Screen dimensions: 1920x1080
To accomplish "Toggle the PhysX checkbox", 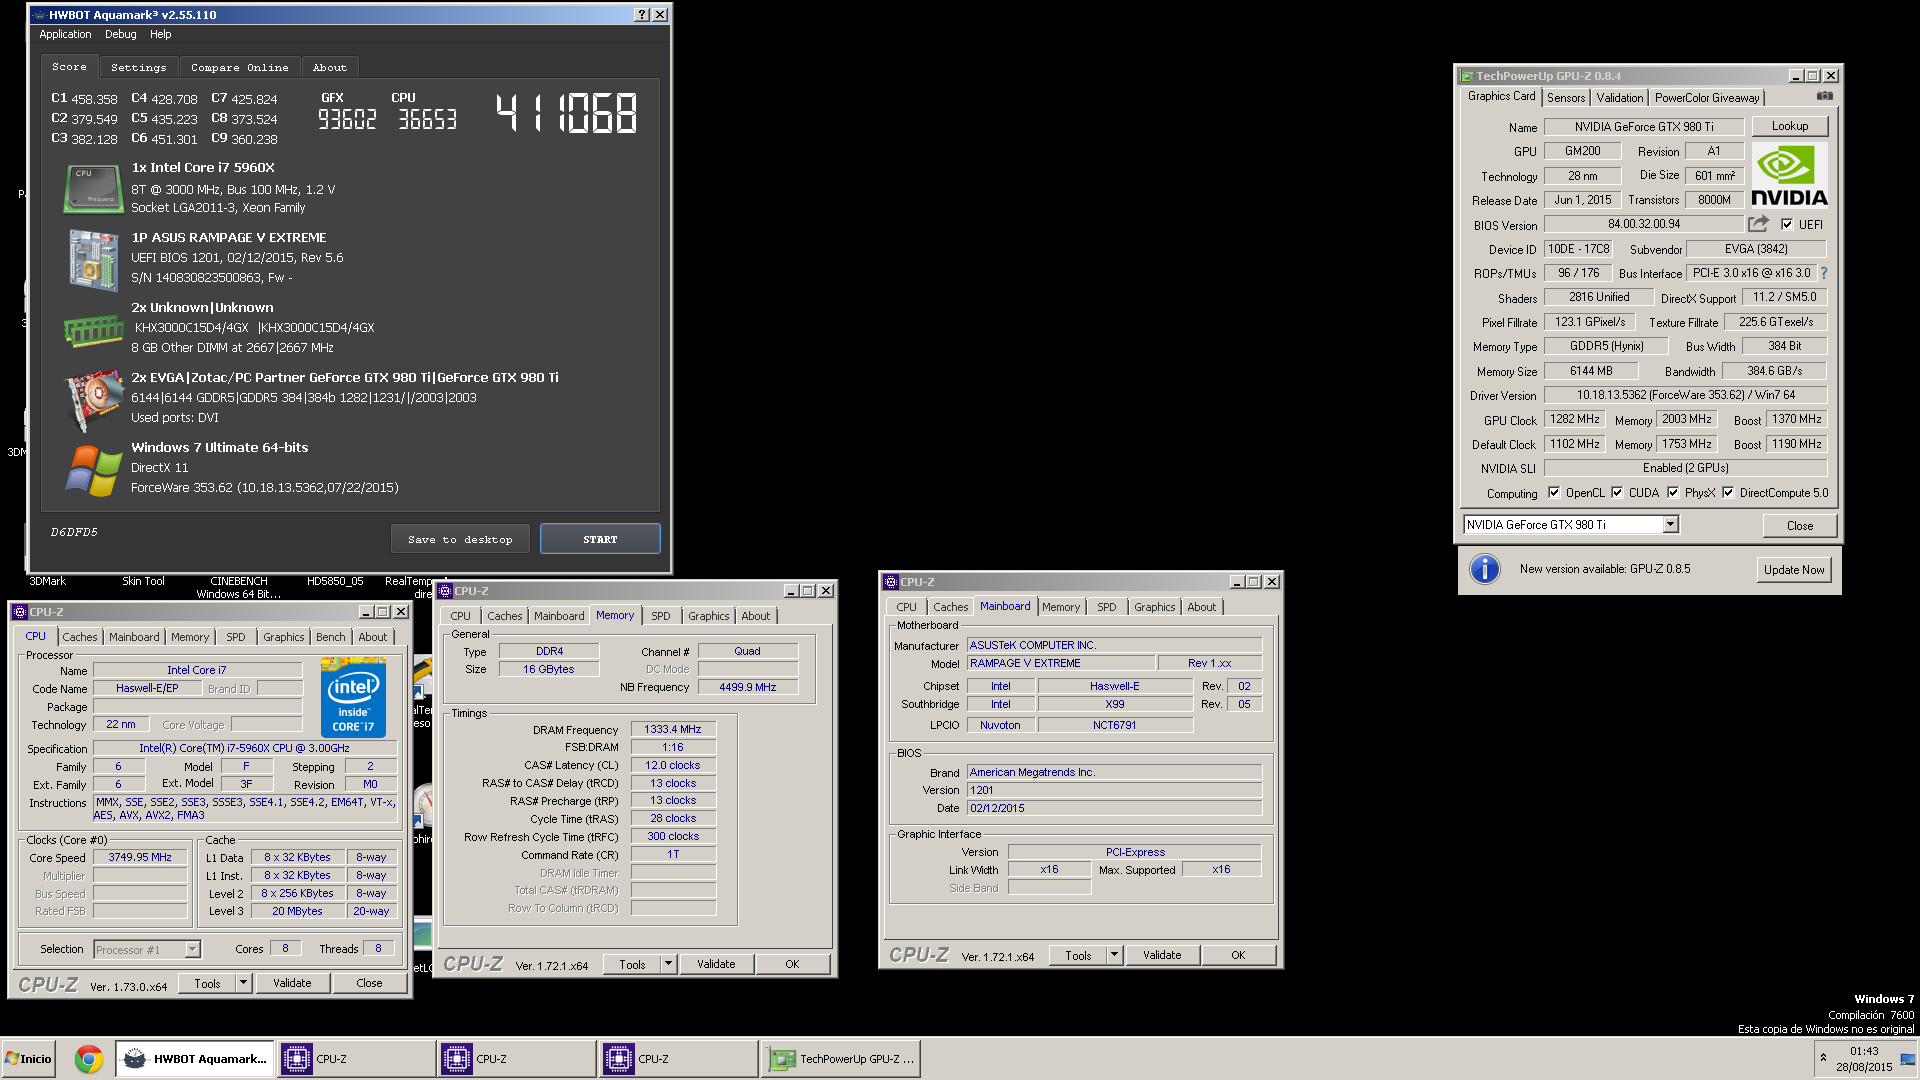I will tap(1672, 492).
